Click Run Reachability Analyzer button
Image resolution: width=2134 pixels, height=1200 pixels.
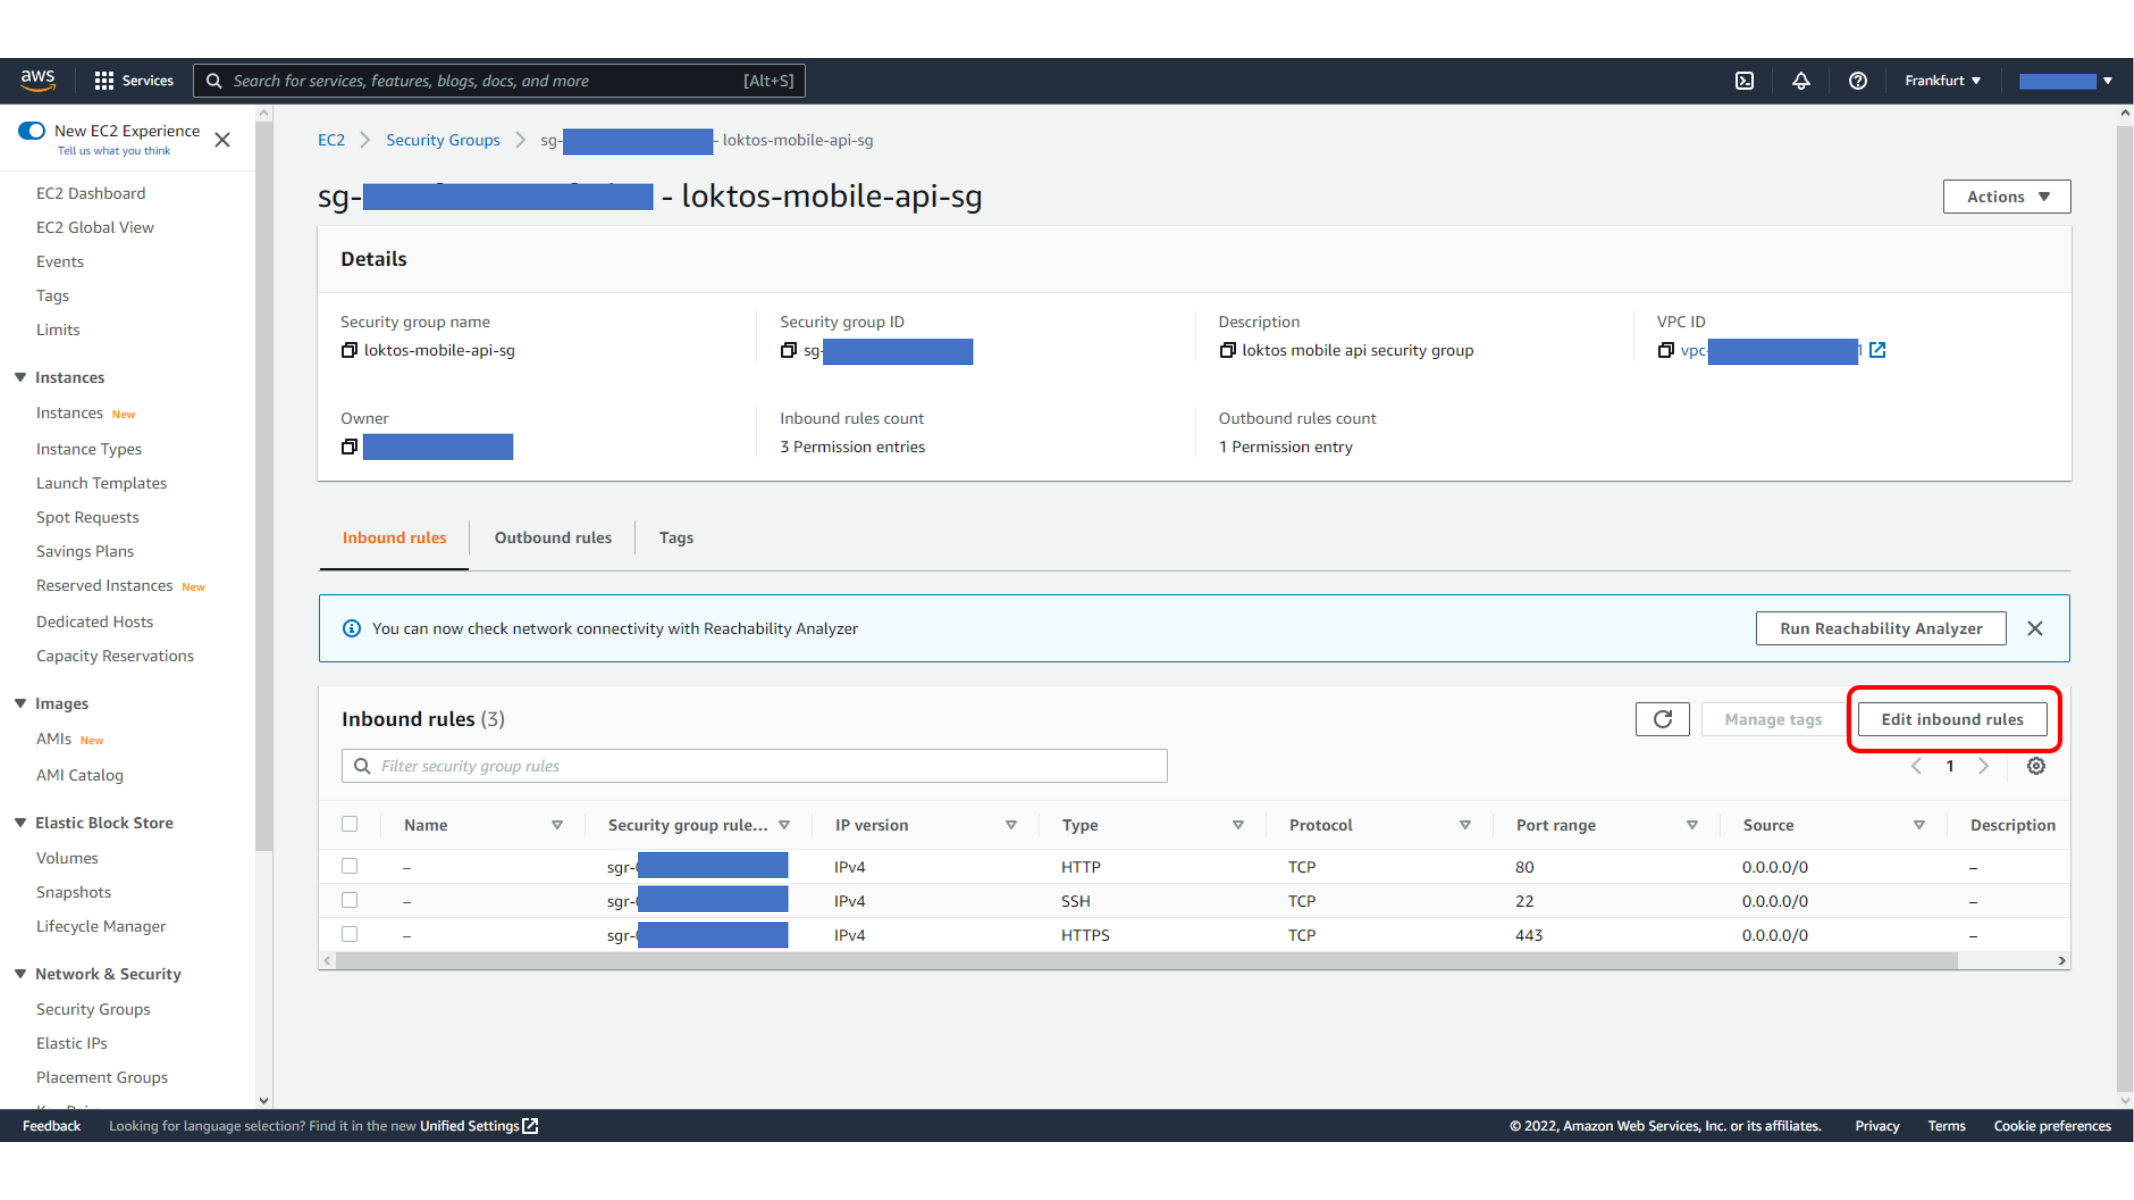(x=1880, y=628)
